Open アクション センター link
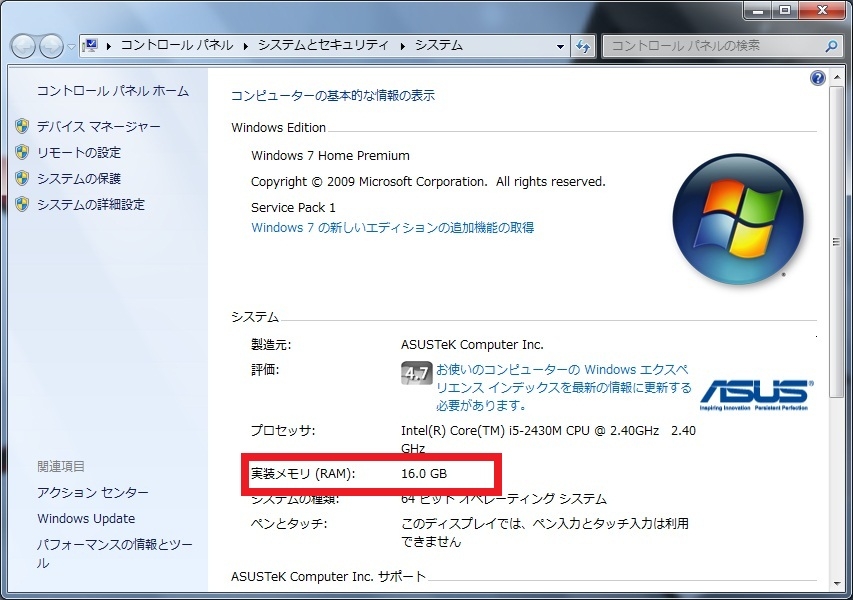853x600 pixels. pos(92,493)
